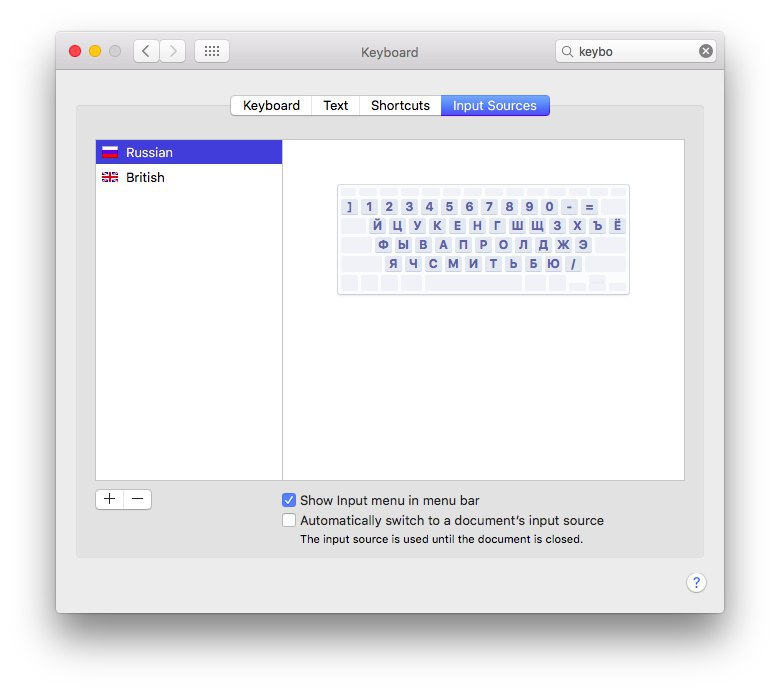Image resolution: width=780 pixels, height=693 pixels.
Task: Switch to the Shortcuts tab
Action: click(400, 105)
